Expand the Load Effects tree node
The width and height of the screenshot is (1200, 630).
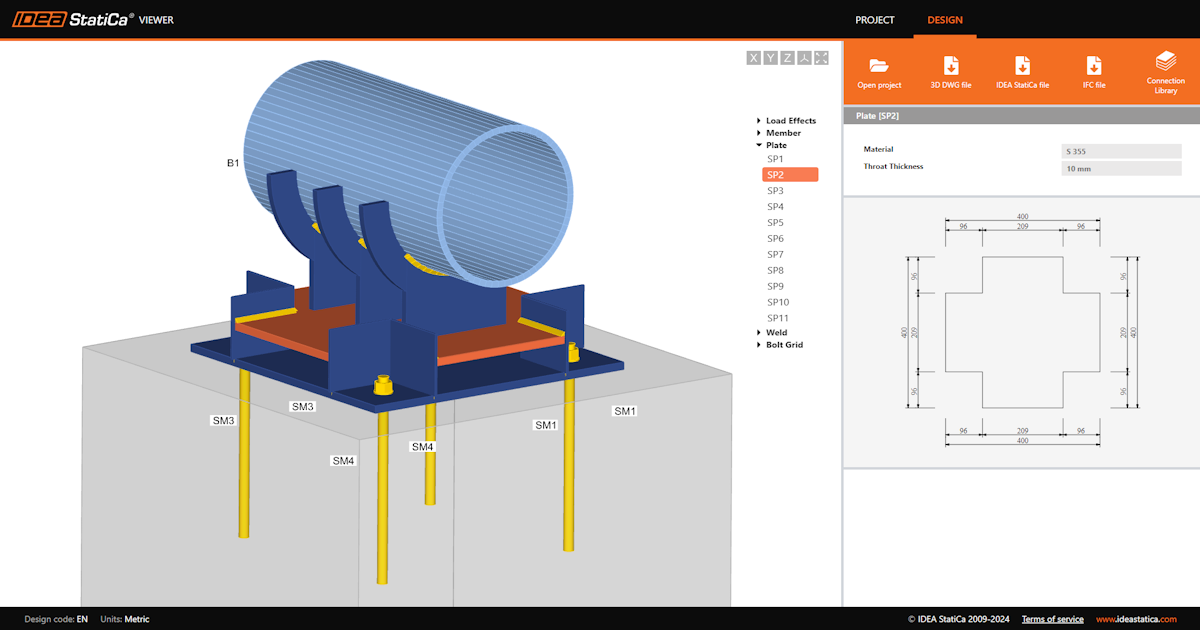tap(759, 121)
